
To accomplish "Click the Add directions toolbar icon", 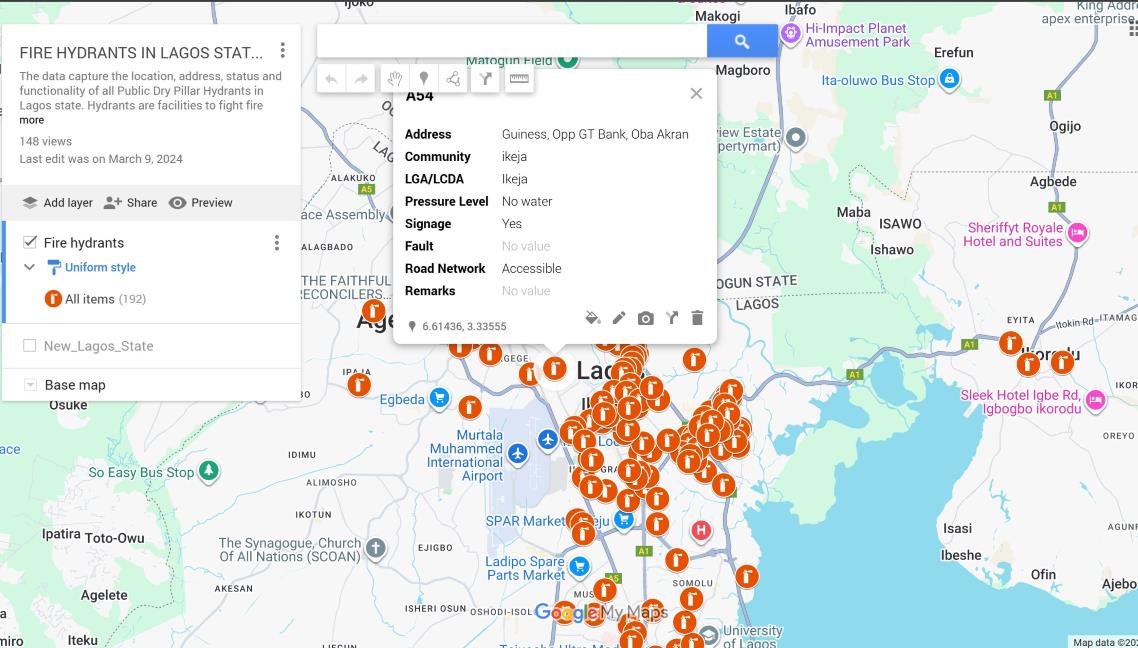I will click(485, 79).
